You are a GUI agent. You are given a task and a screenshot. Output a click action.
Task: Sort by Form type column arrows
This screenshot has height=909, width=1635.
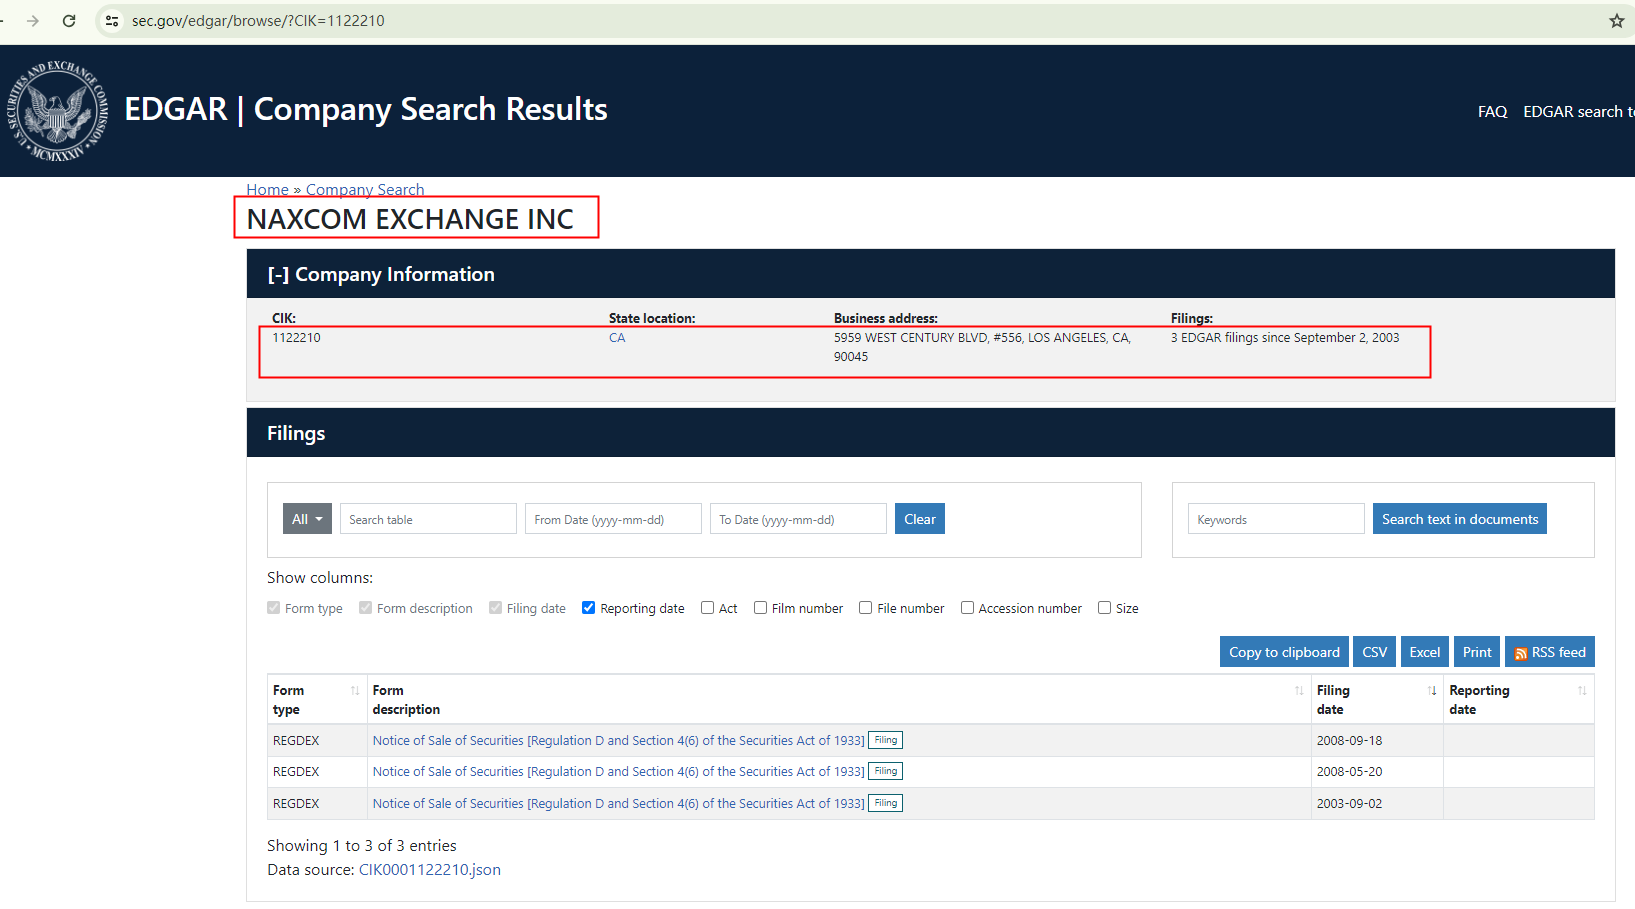(354, 691)
